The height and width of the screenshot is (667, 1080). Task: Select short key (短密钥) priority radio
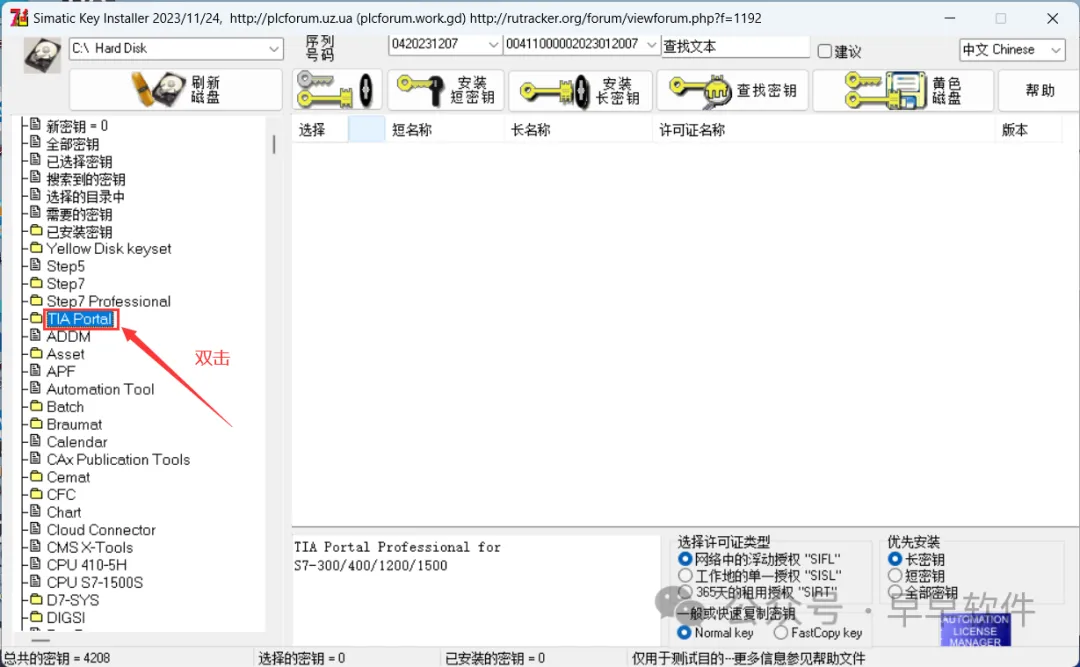pos(895,575)
